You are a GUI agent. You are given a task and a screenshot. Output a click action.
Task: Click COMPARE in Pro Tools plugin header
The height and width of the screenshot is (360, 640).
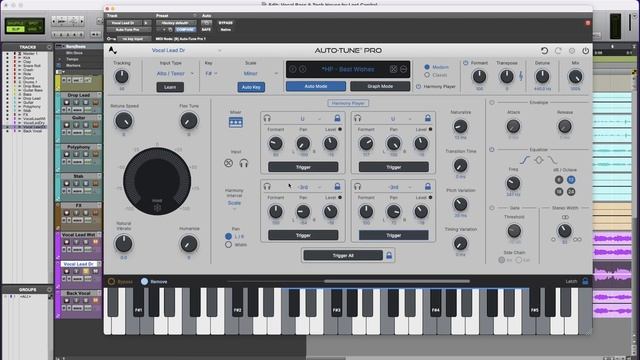pos(185,30)
